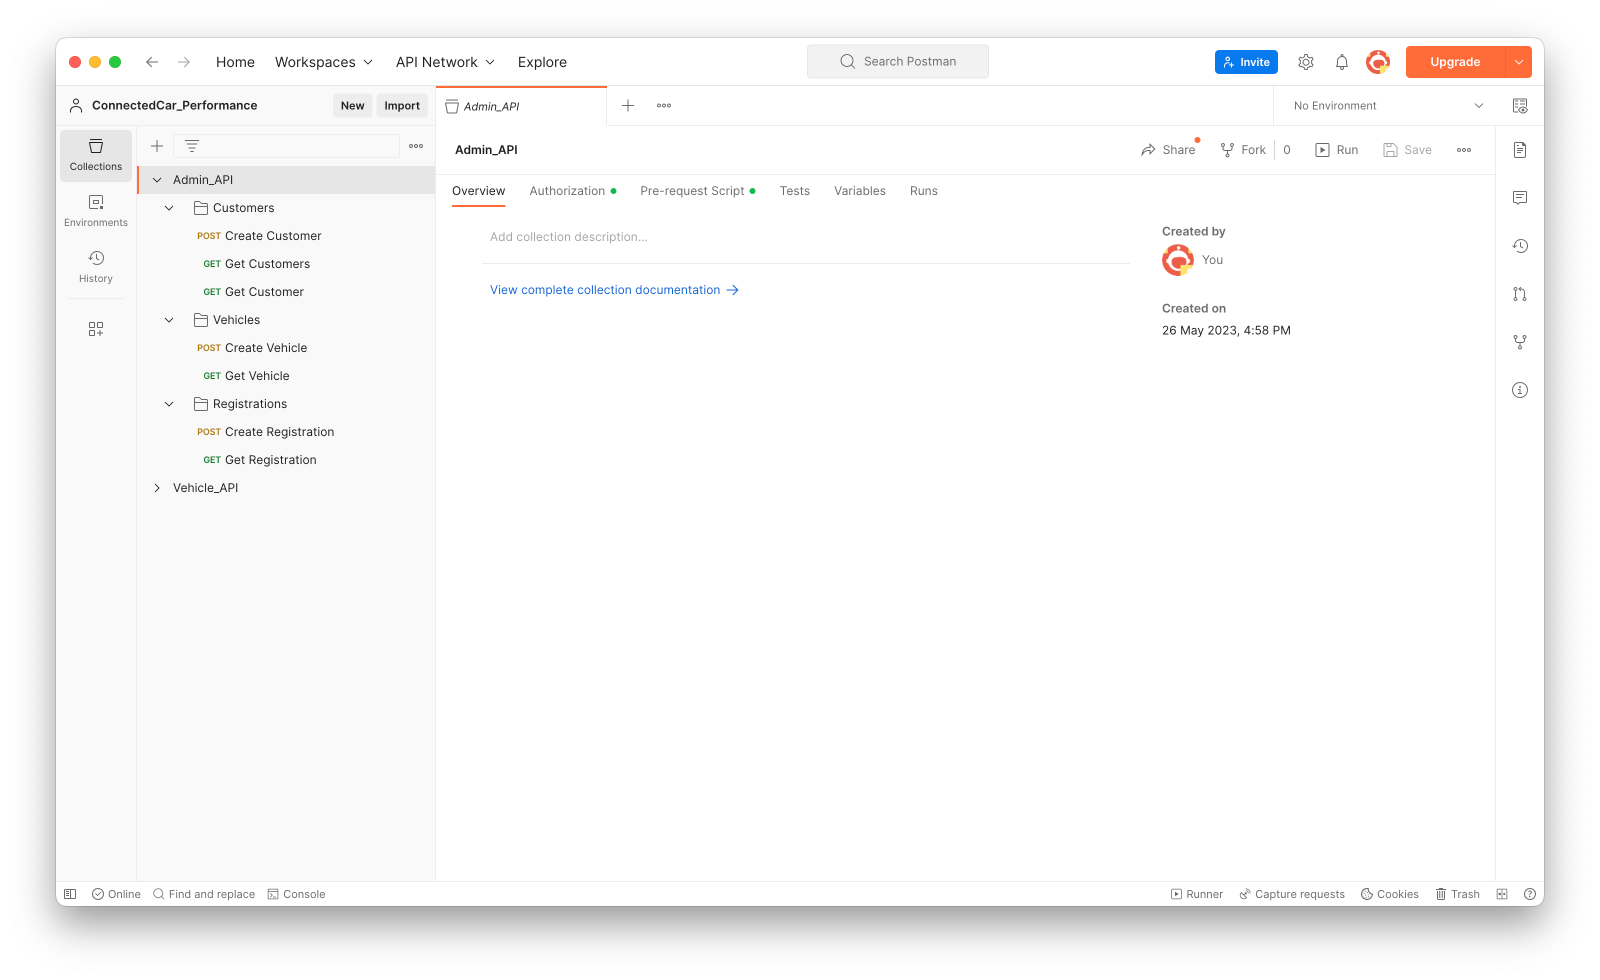Switch to the Runs tab

pos(924,191)
